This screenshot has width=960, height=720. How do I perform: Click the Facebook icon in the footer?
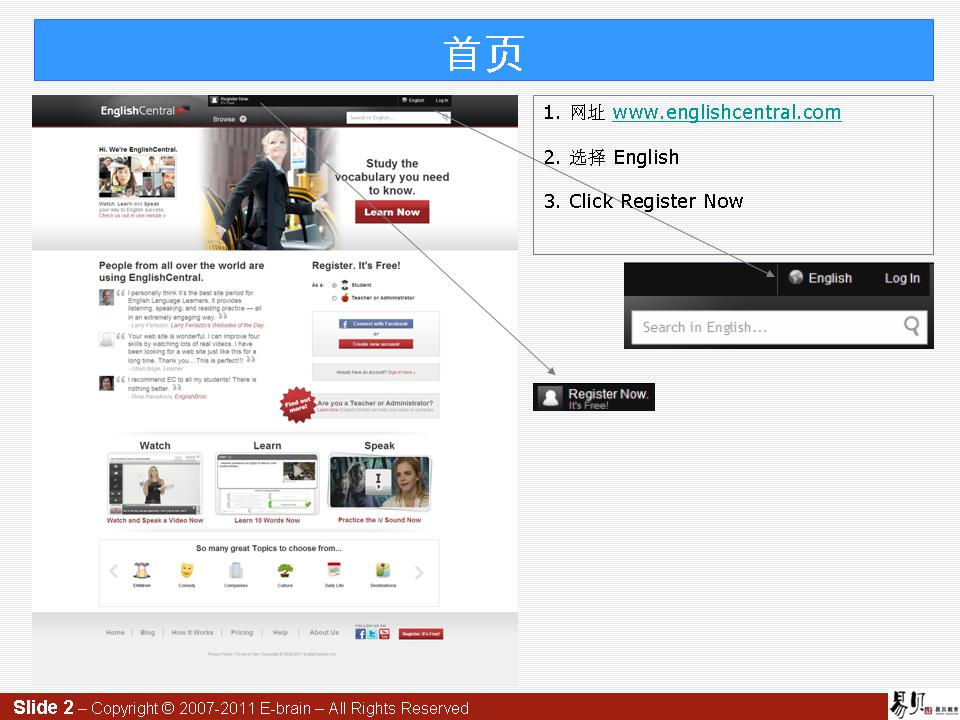coord(360,634)
